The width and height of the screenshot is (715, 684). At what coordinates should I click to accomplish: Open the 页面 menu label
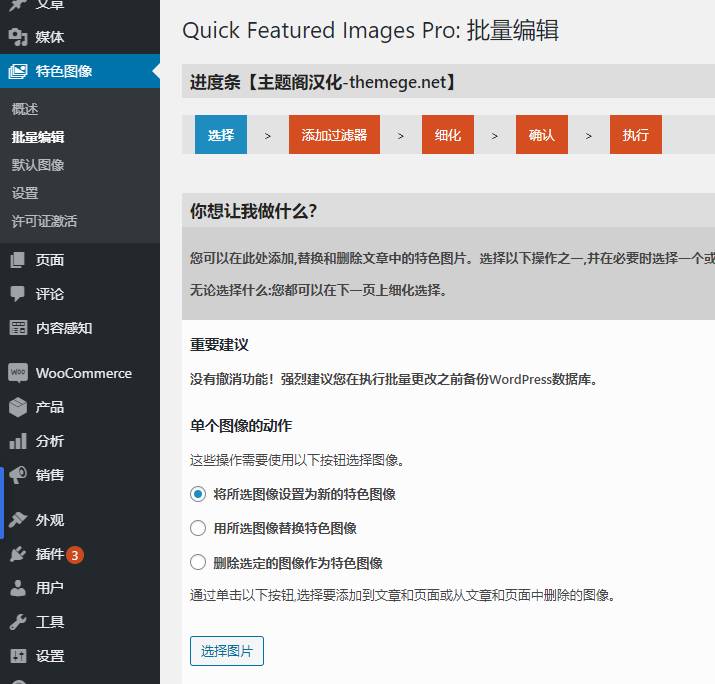click(50, 260)
